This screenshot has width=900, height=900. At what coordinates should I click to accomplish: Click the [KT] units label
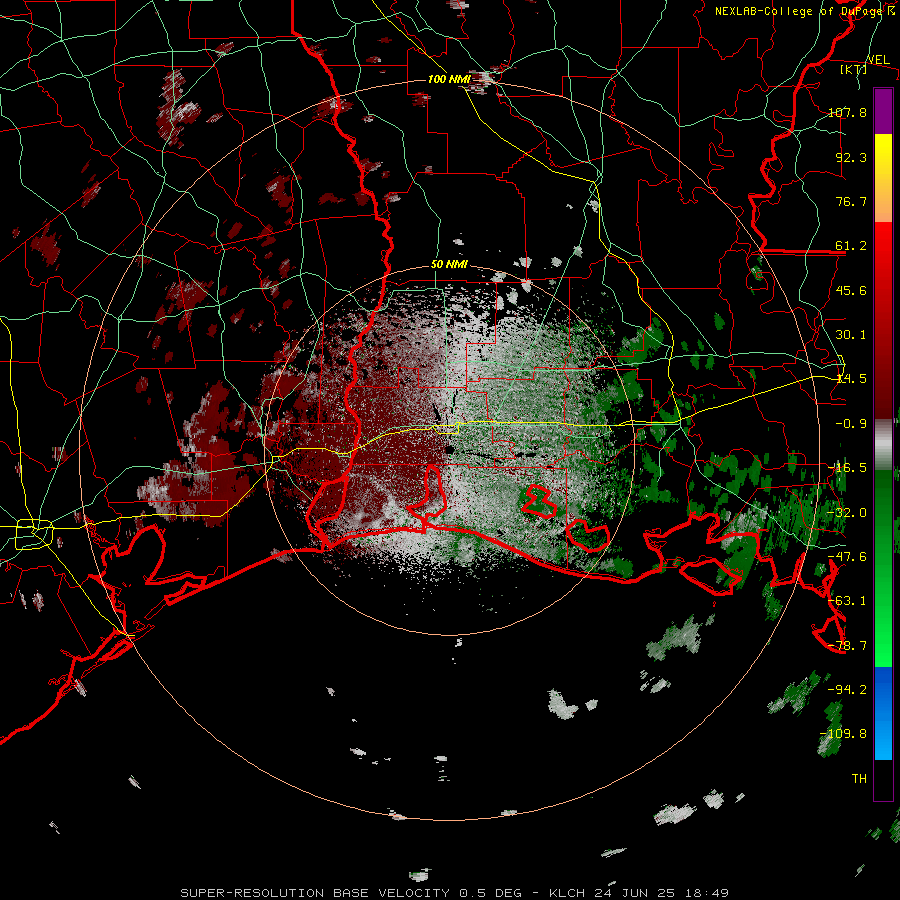click(x=854, y=69)
